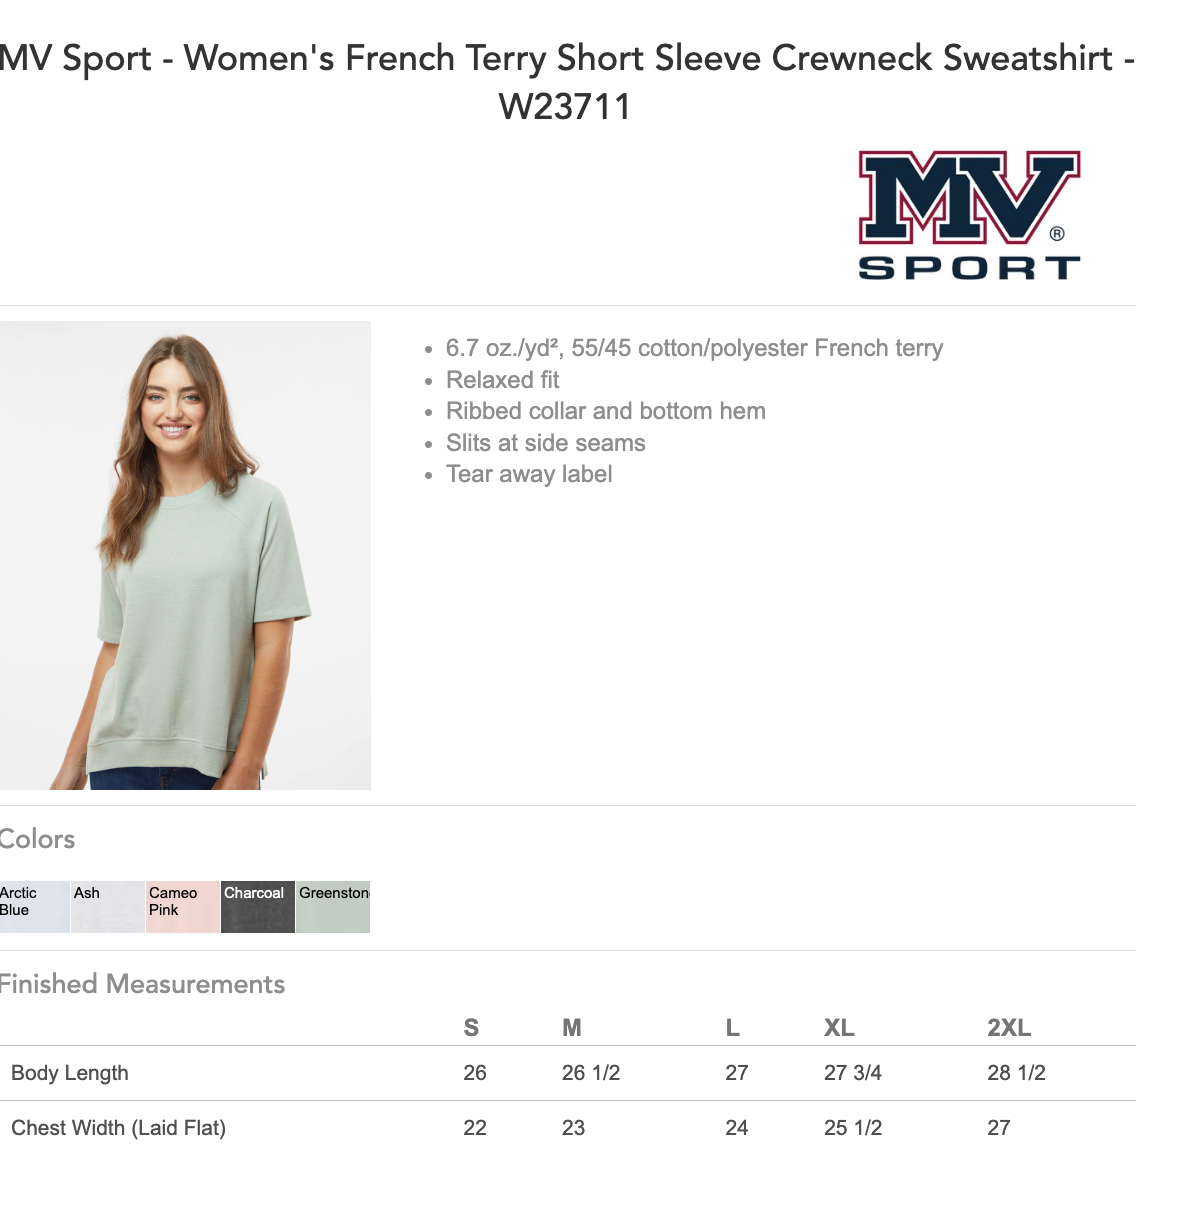1190x1228 pixels.
Task: Select the Body Length row label
Action: click(70, 1073)
